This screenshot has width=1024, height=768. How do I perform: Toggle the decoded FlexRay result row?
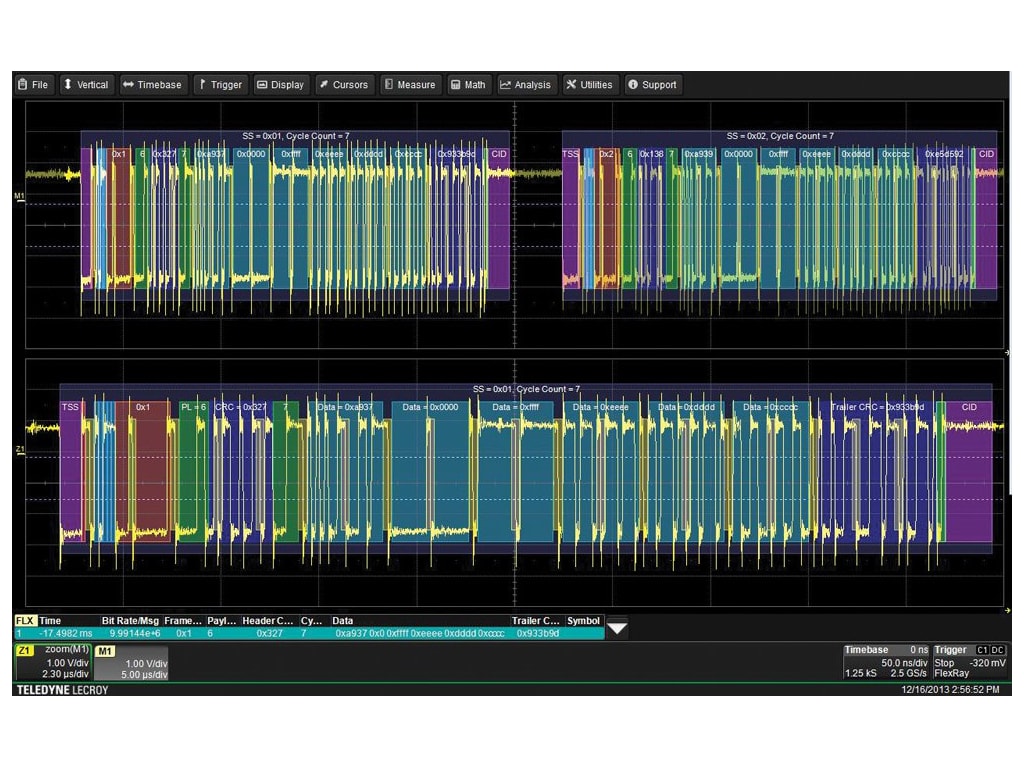tap(300, 632)
